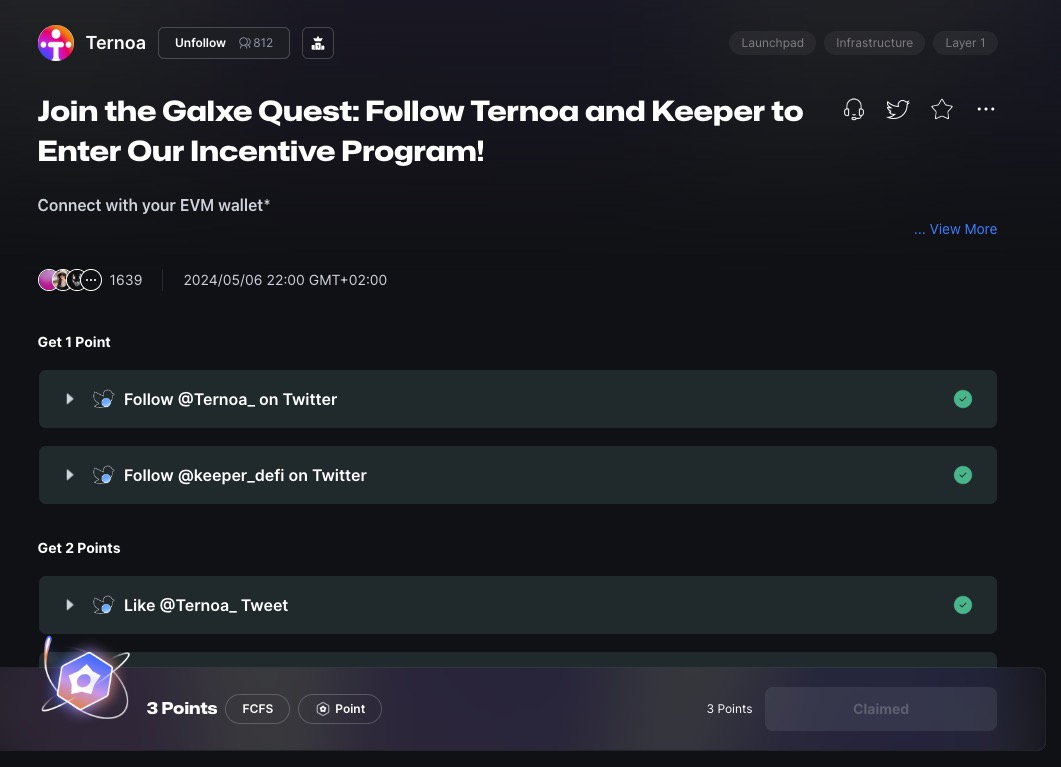Screen dimensions: 1061x767
Task: Click the participant avatars group
Action: pos(70,280)
